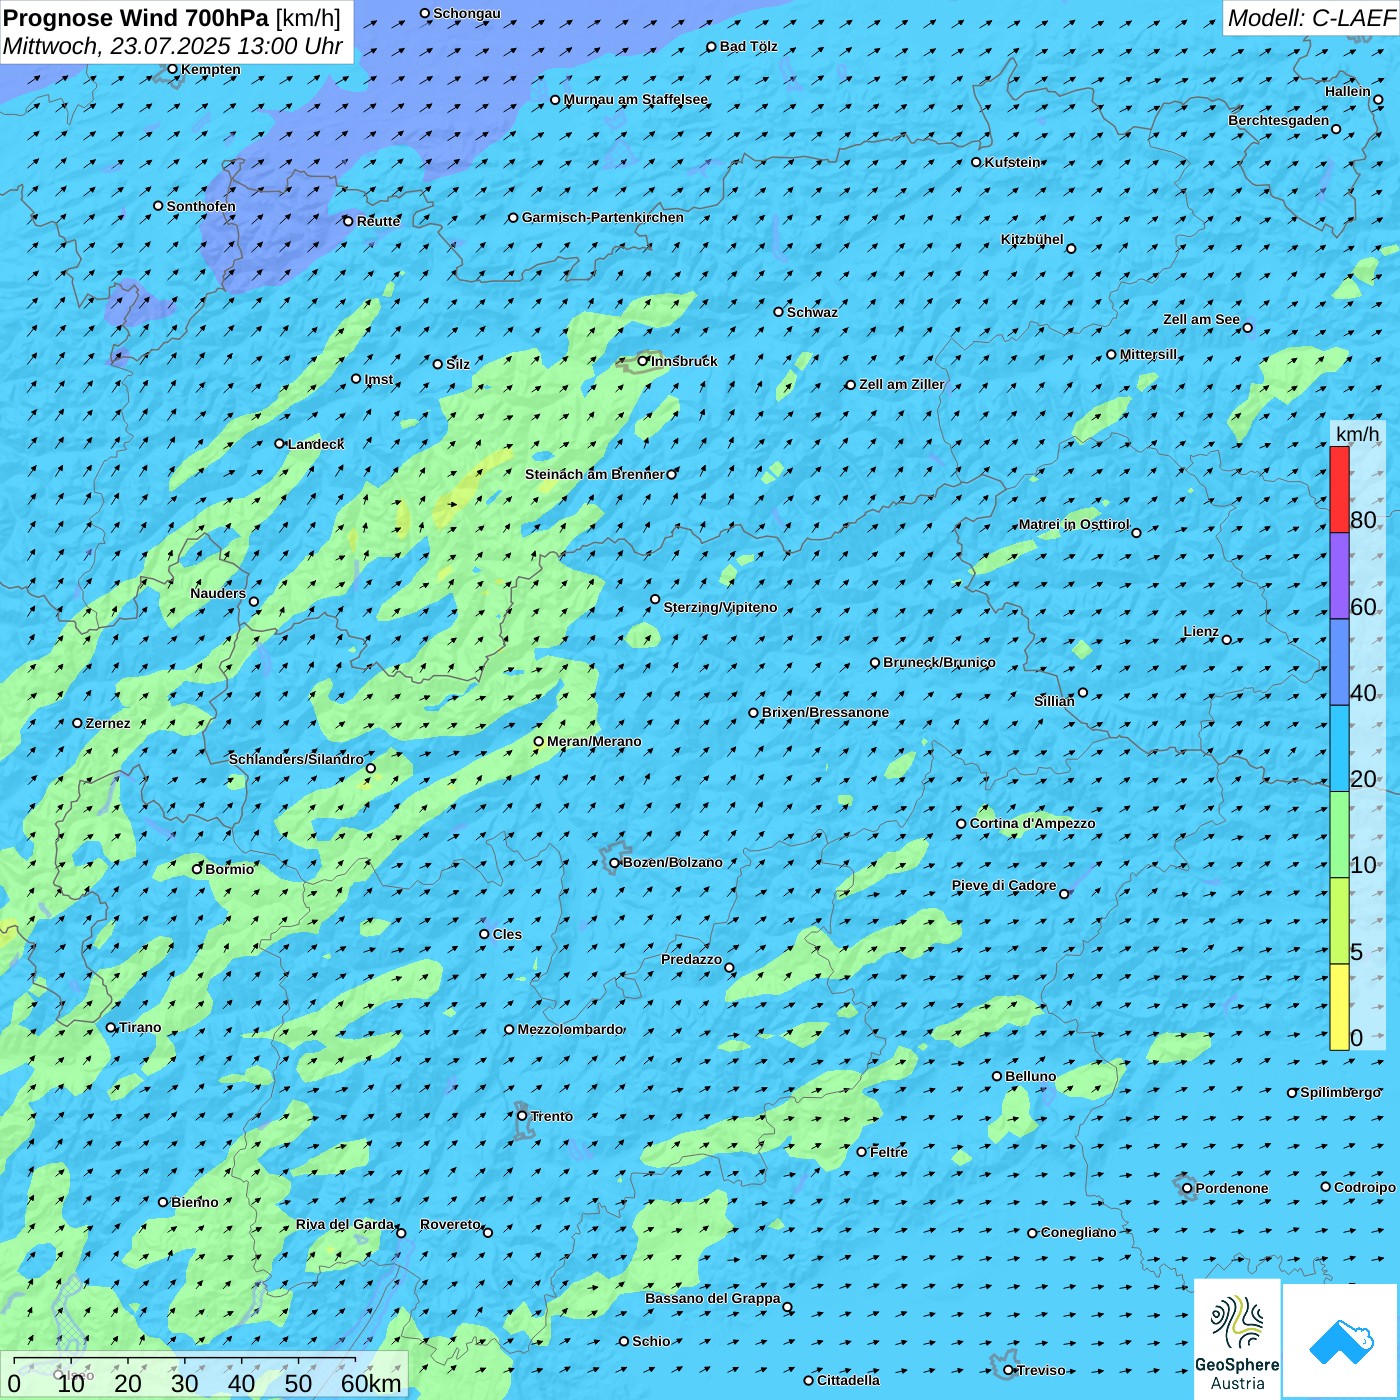This screenshot has height=1400, width=1400.
Task: Click the Reutte label
Action: (x=378, y=221)
